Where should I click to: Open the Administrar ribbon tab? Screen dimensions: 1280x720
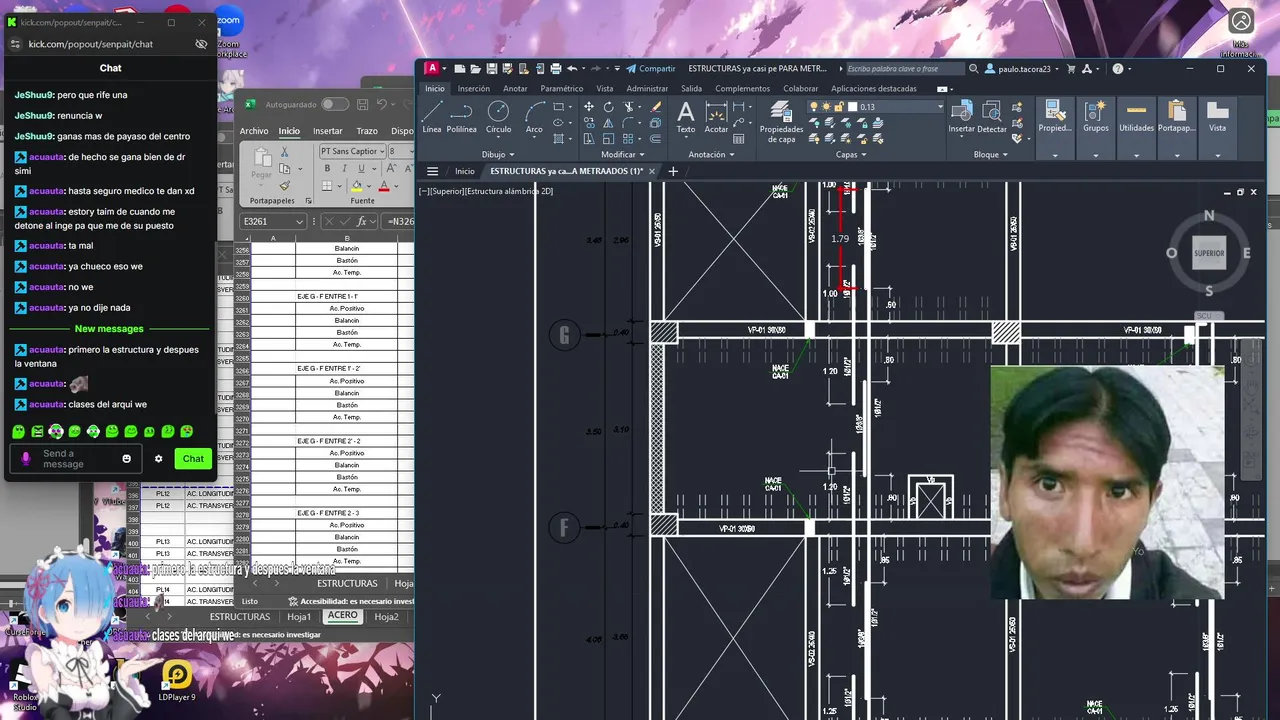tap(647, 88)
